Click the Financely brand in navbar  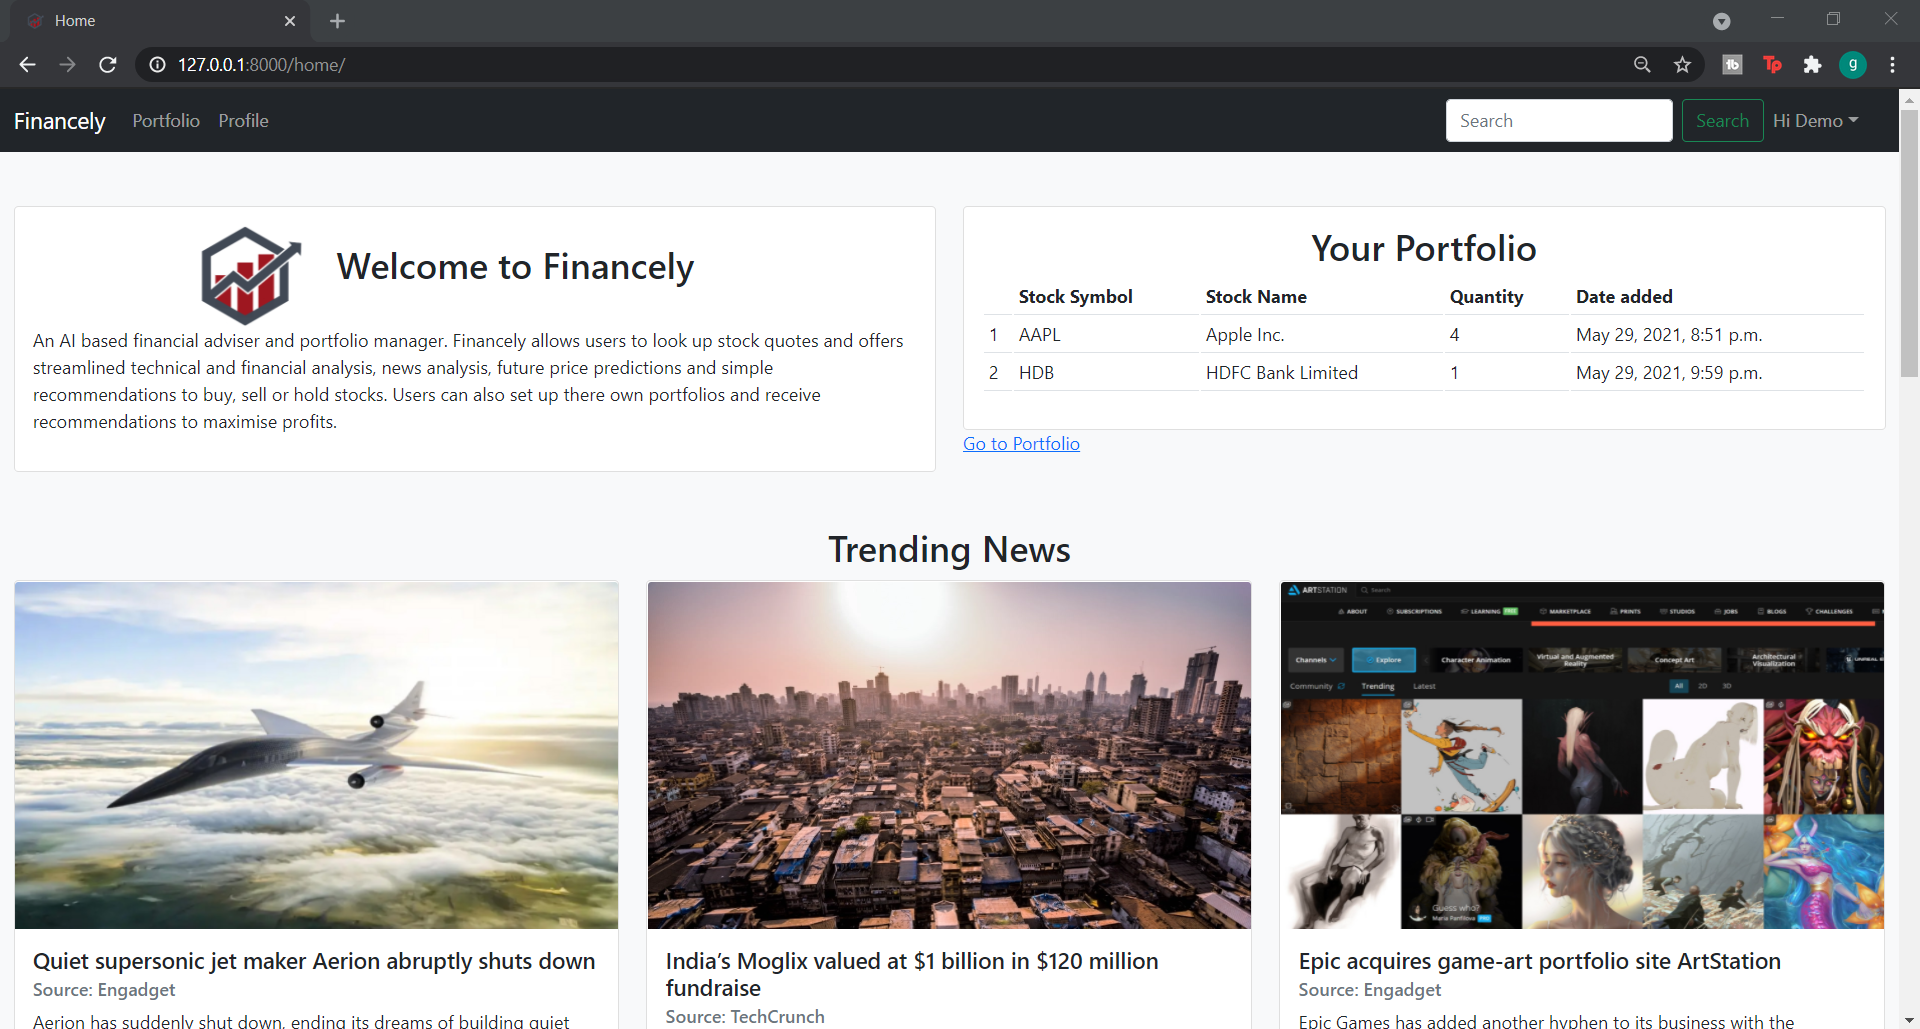(x=60, y=121)
